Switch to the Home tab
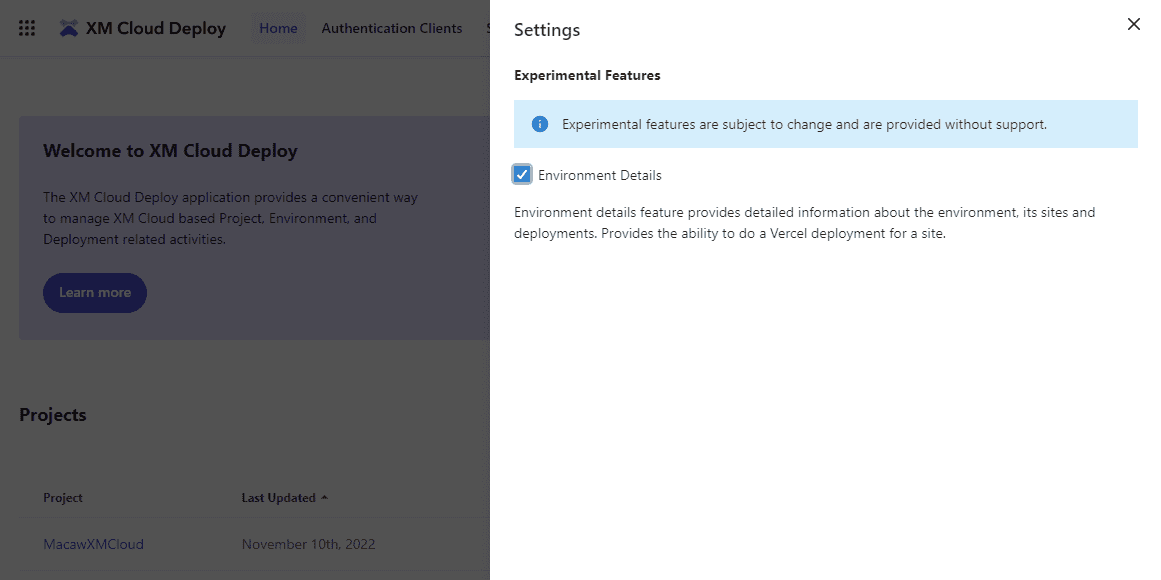Image resolution: width=1161 pixels, height=580 pixels. tap(278, 28)
